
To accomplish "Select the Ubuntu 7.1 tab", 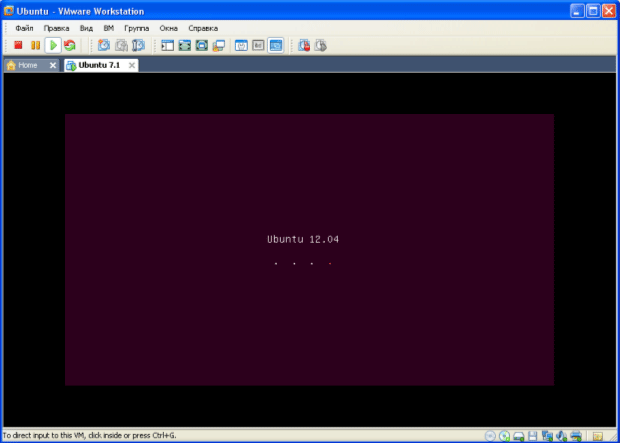I will coord(99,65).
